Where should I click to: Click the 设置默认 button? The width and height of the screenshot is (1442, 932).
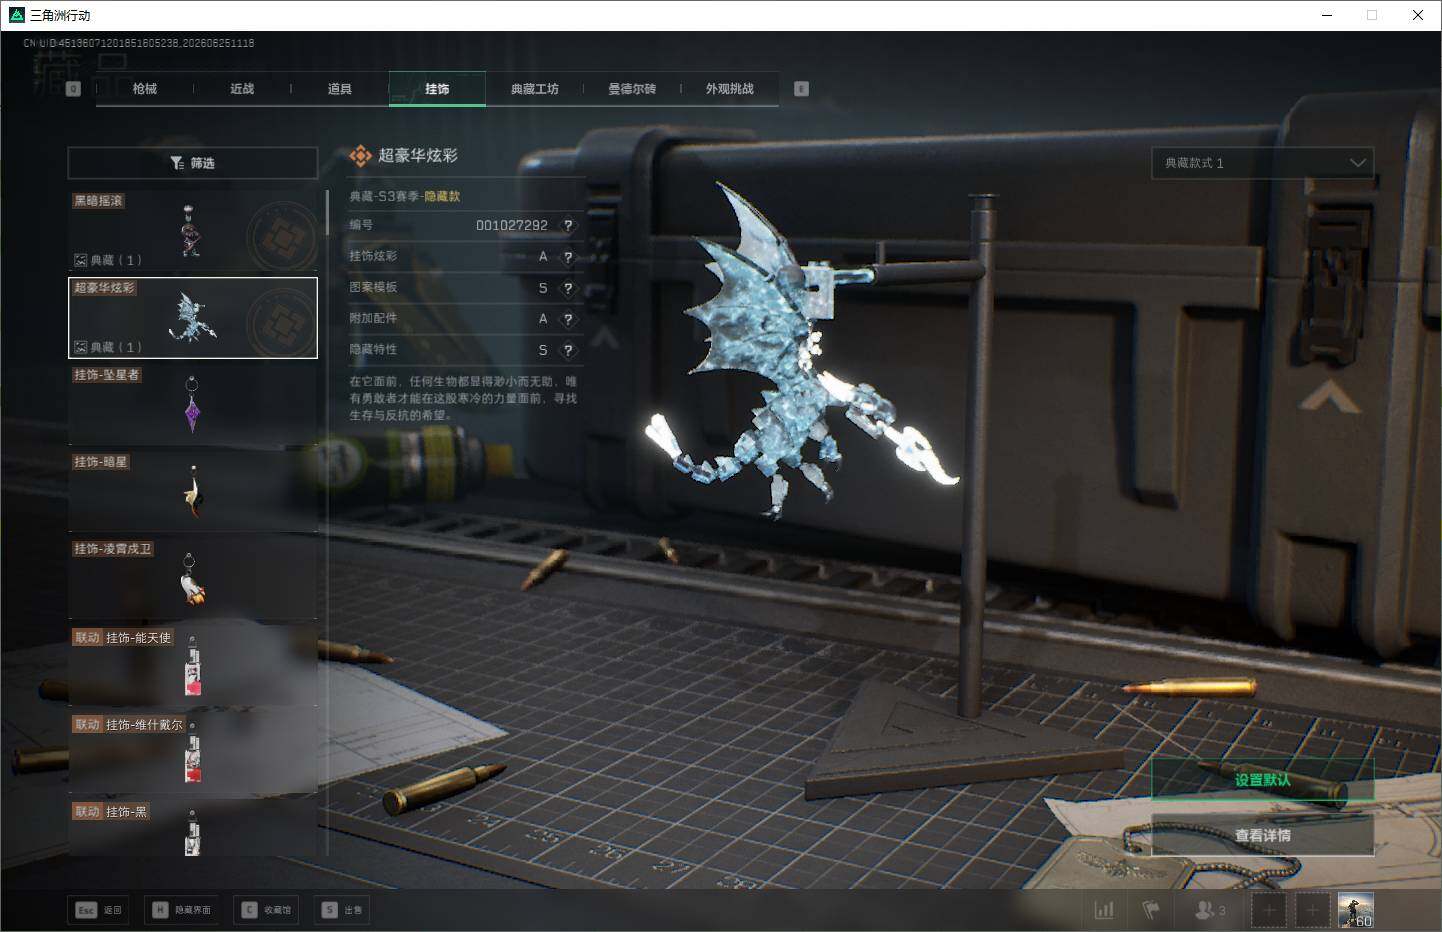tap(1263, 780)
